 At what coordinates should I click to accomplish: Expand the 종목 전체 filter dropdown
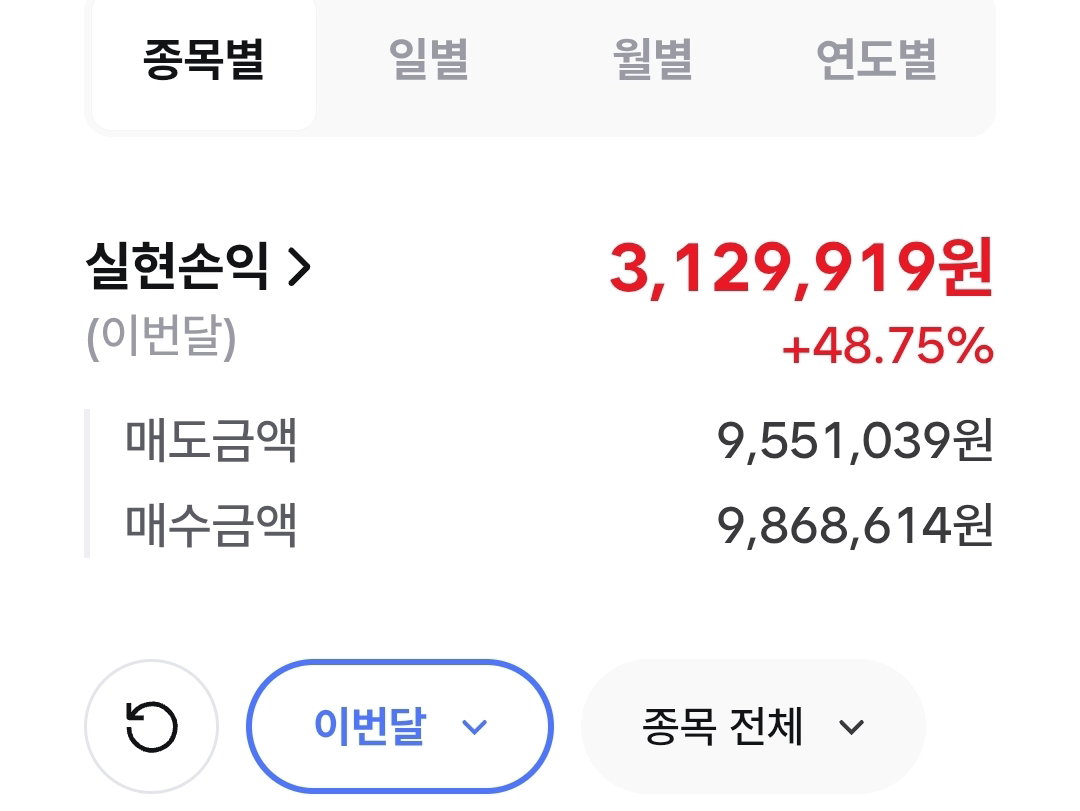[753, 726]
